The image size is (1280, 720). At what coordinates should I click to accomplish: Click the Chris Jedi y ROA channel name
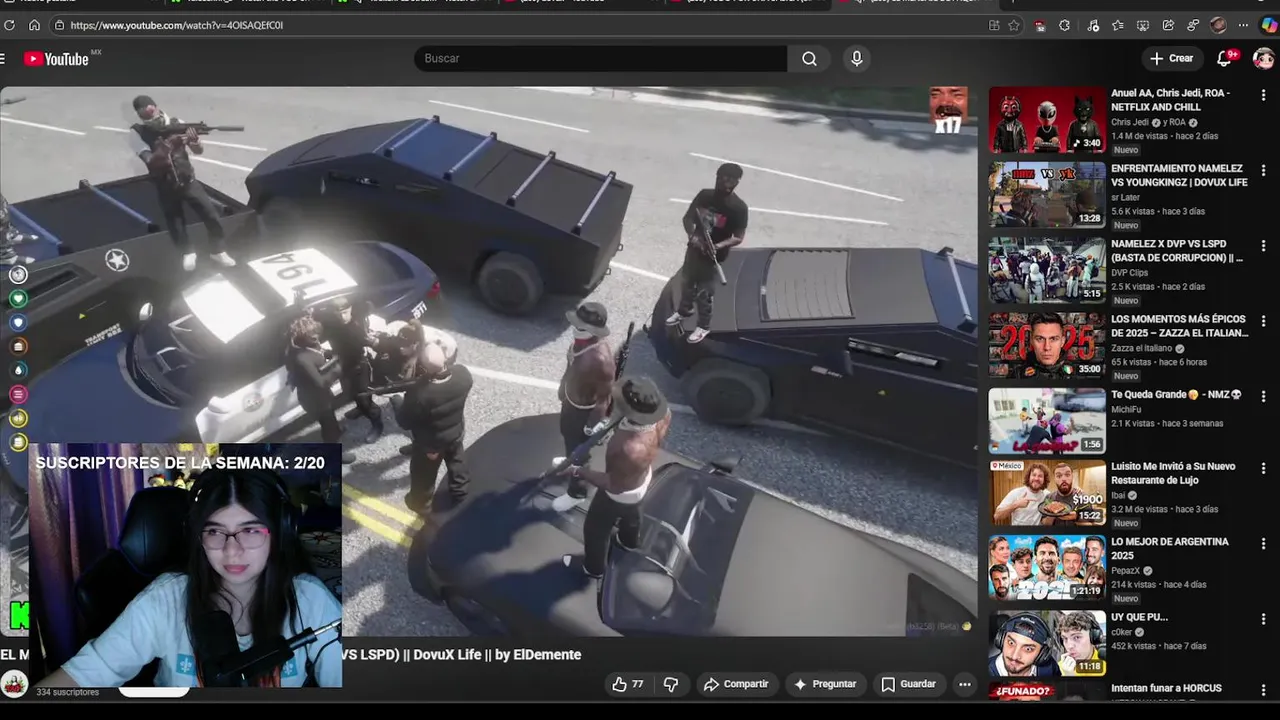point(1148,122)
